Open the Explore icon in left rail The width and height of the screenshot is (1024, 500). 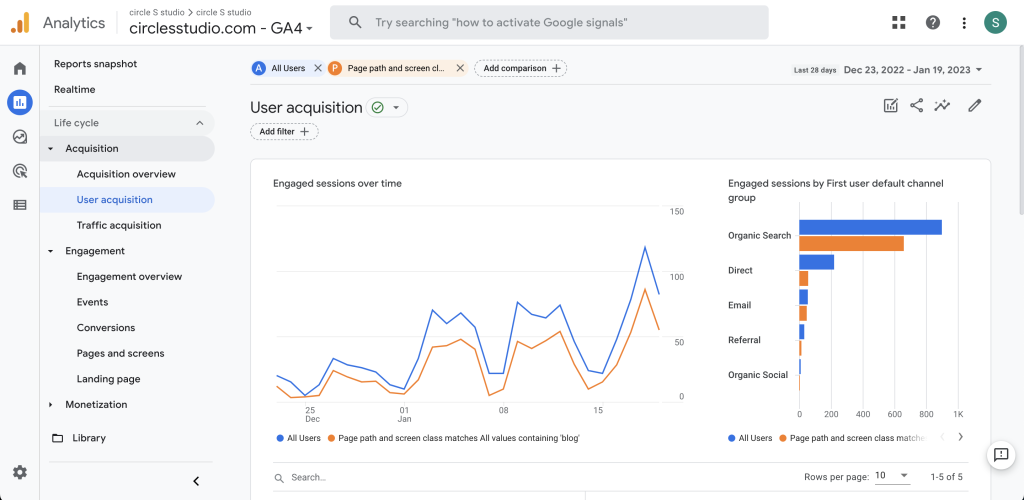(x=20, y=137)
